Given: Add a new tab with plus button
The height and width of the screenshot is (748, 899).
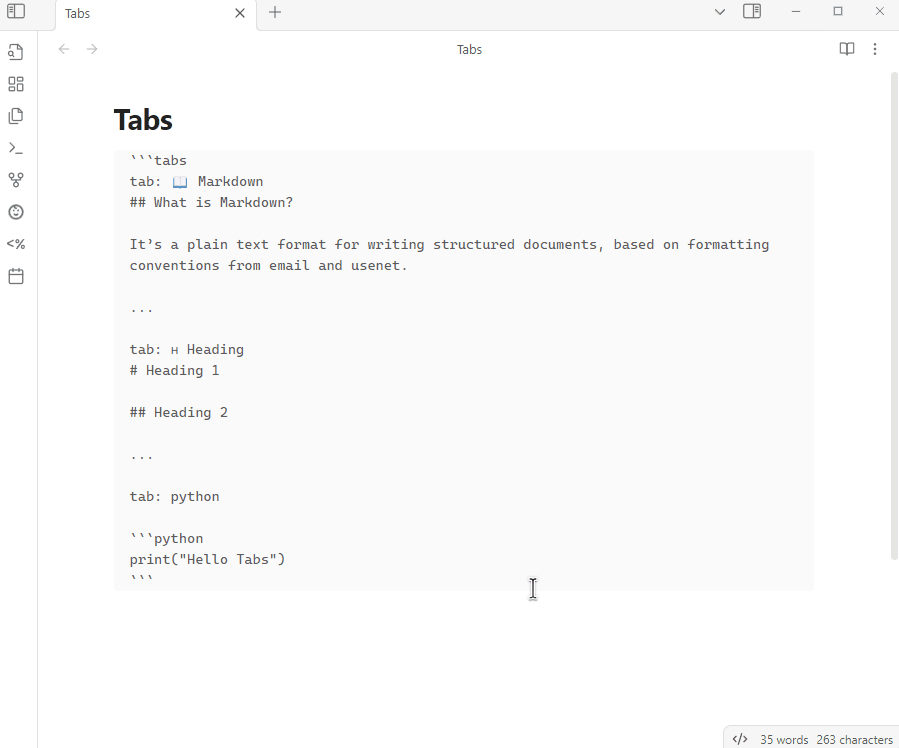Looking at the screenshot, I should pos(275,12).
